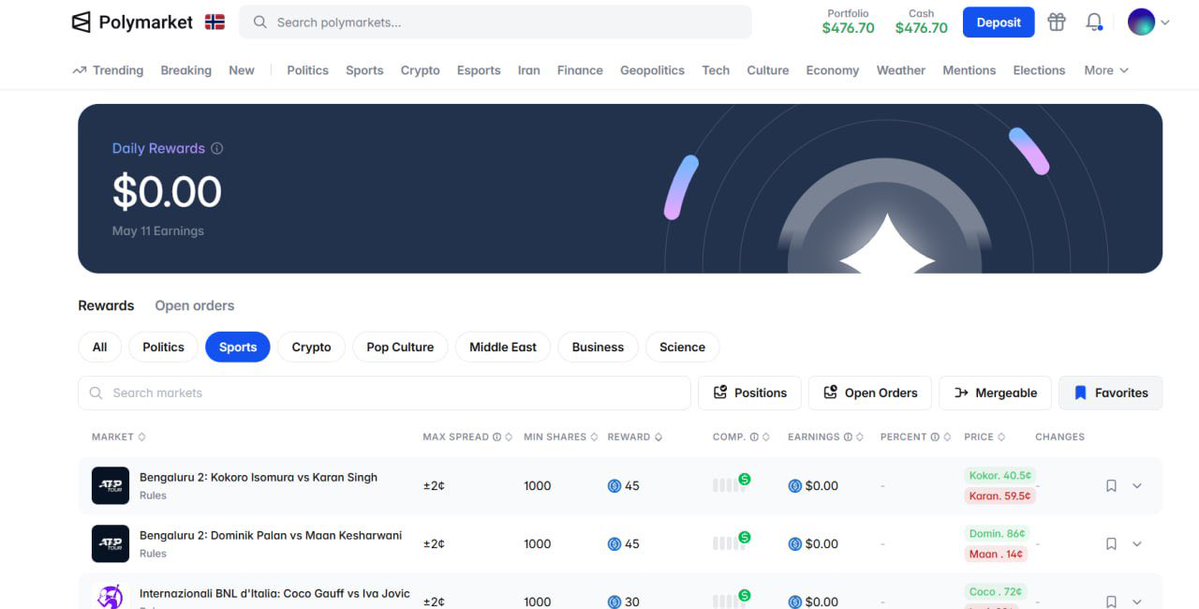Click the Norwegian flag icon
Image resolution: width=1199 pixels, height=609 pixels.
click(x=215, y=22)
